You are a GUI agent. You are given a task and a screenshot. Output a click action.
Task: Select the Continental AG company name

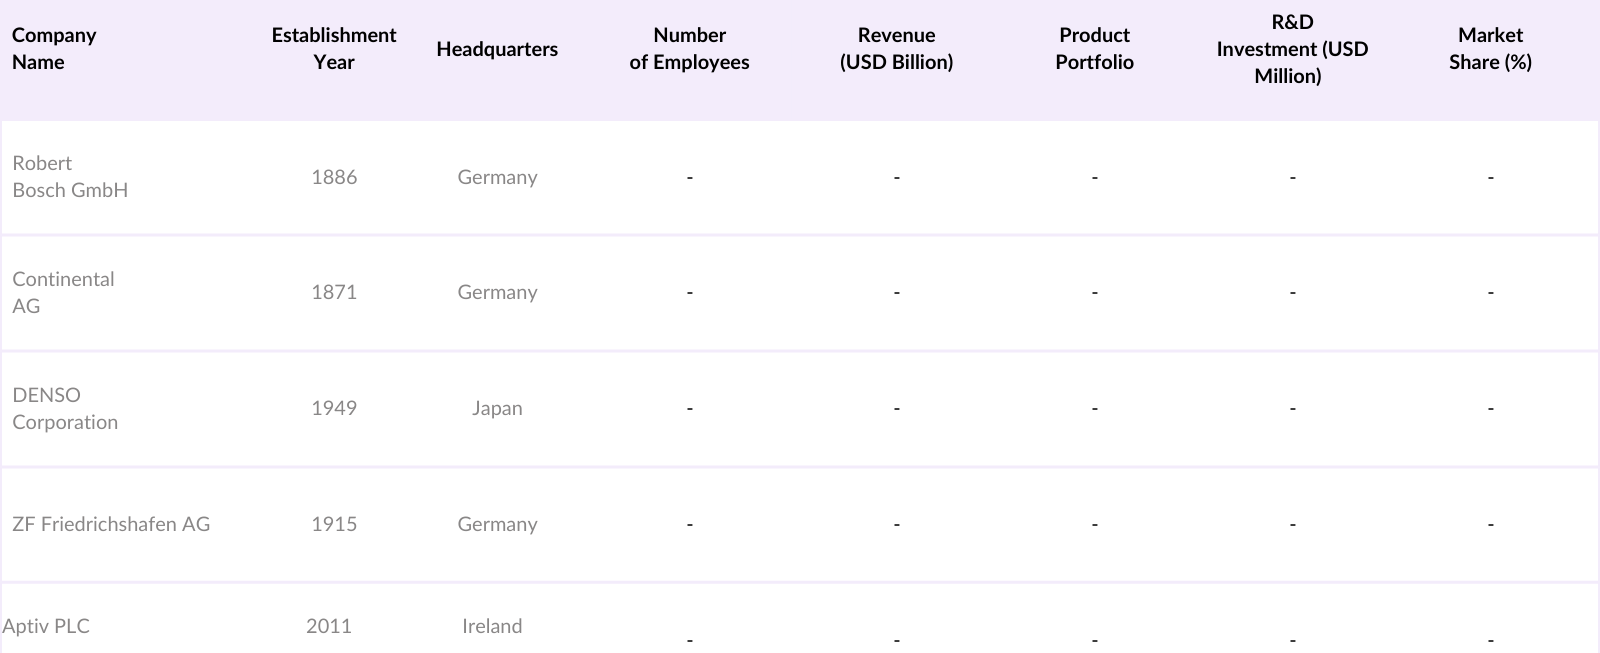63,292
